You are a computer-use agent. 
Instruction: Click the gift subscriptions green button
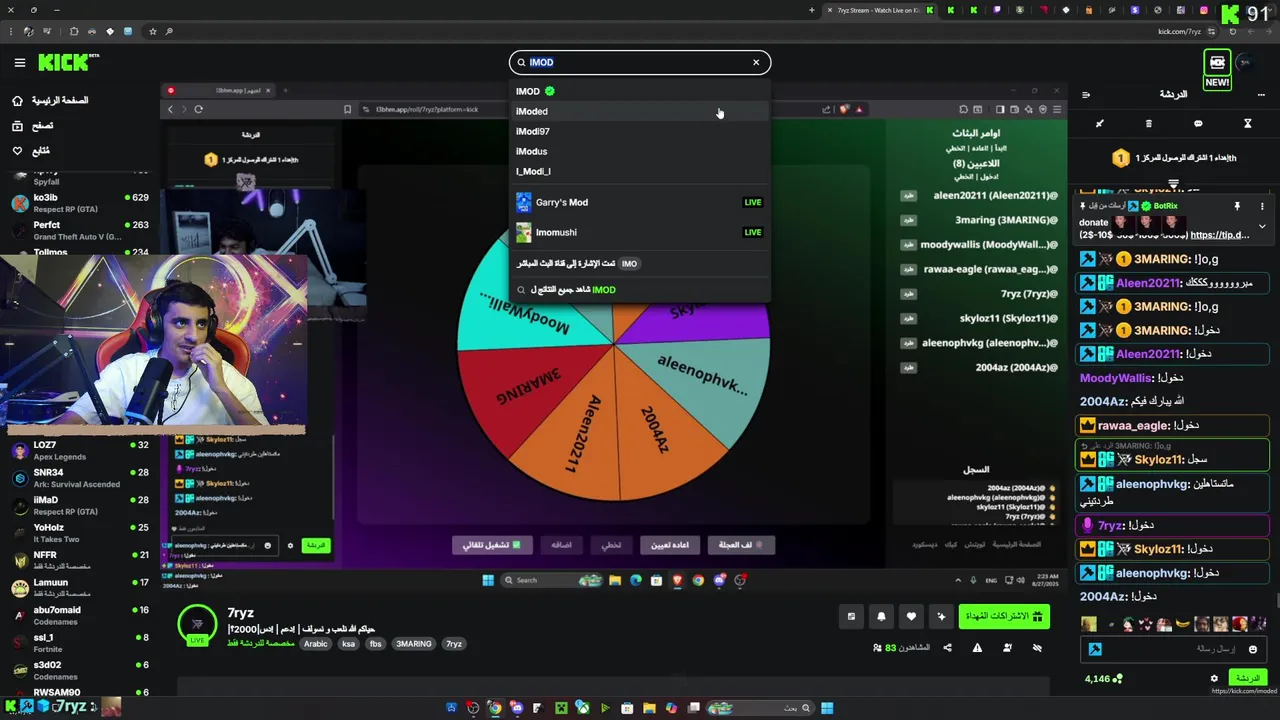(1004, 617)
